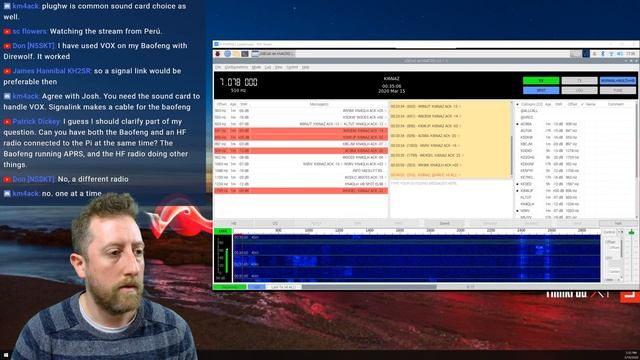Click the TUNE button
640x360 pixels.
(x=618, y=90)
